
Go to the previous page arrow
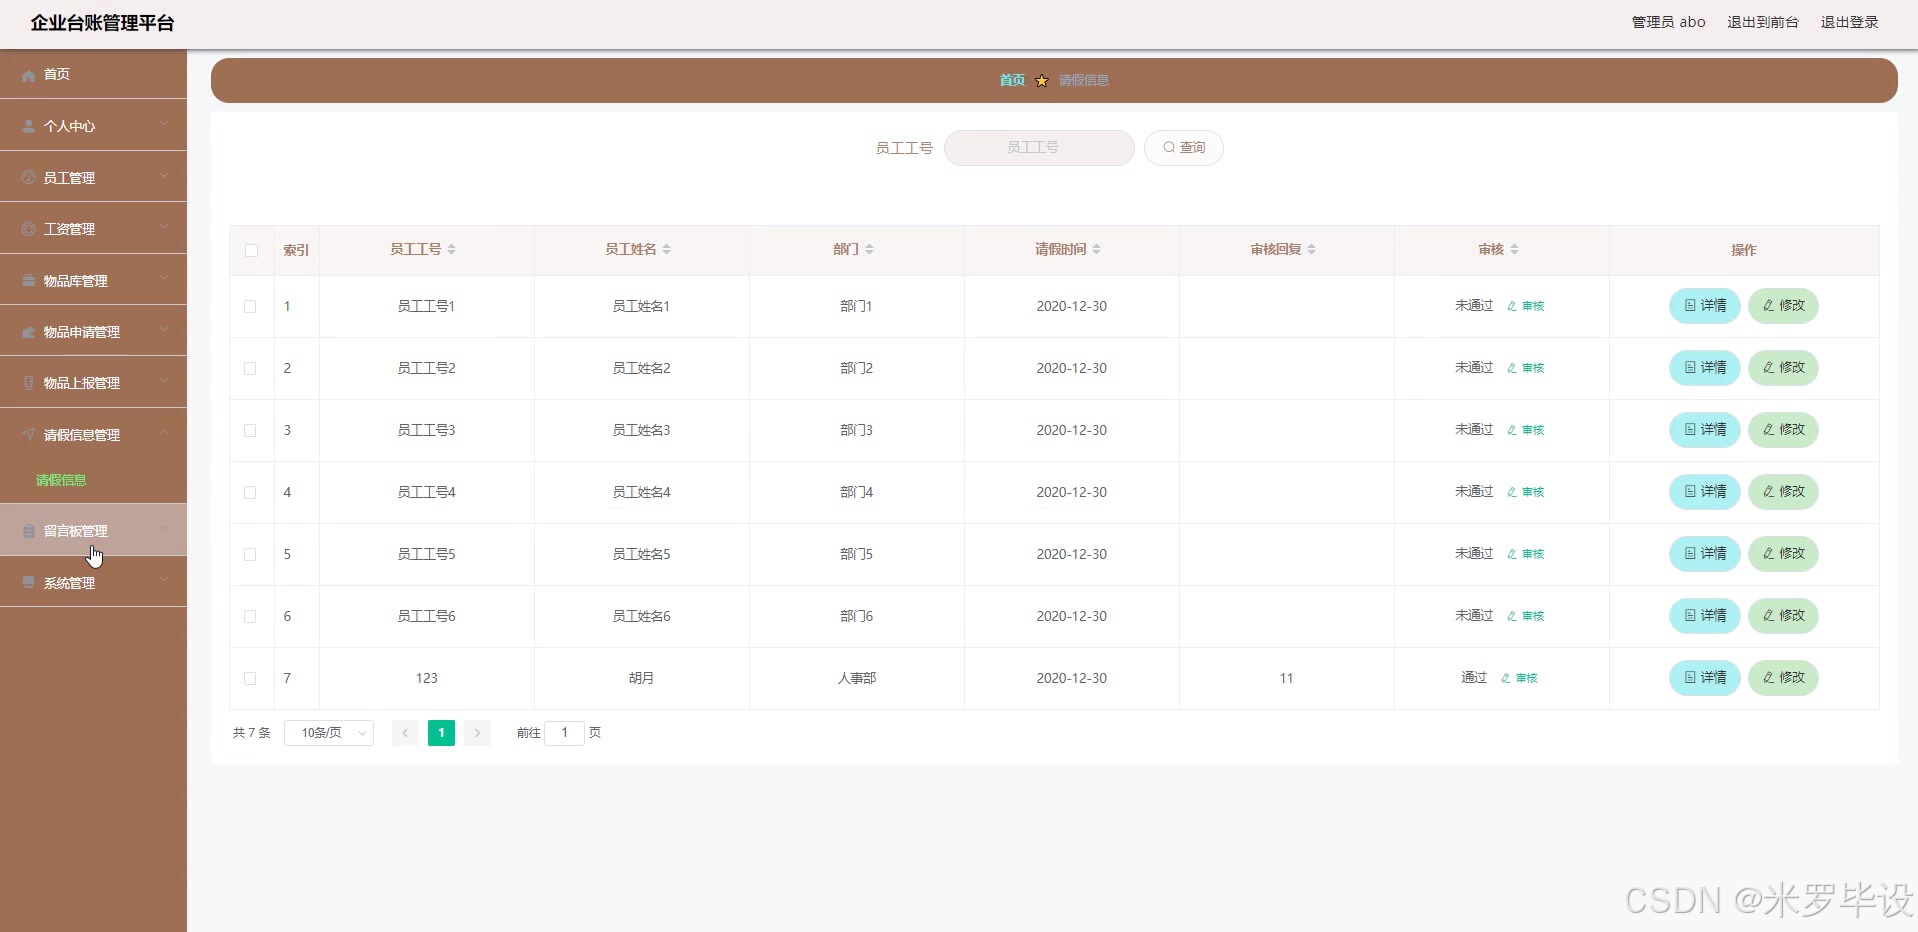click(x=405, y=733)
